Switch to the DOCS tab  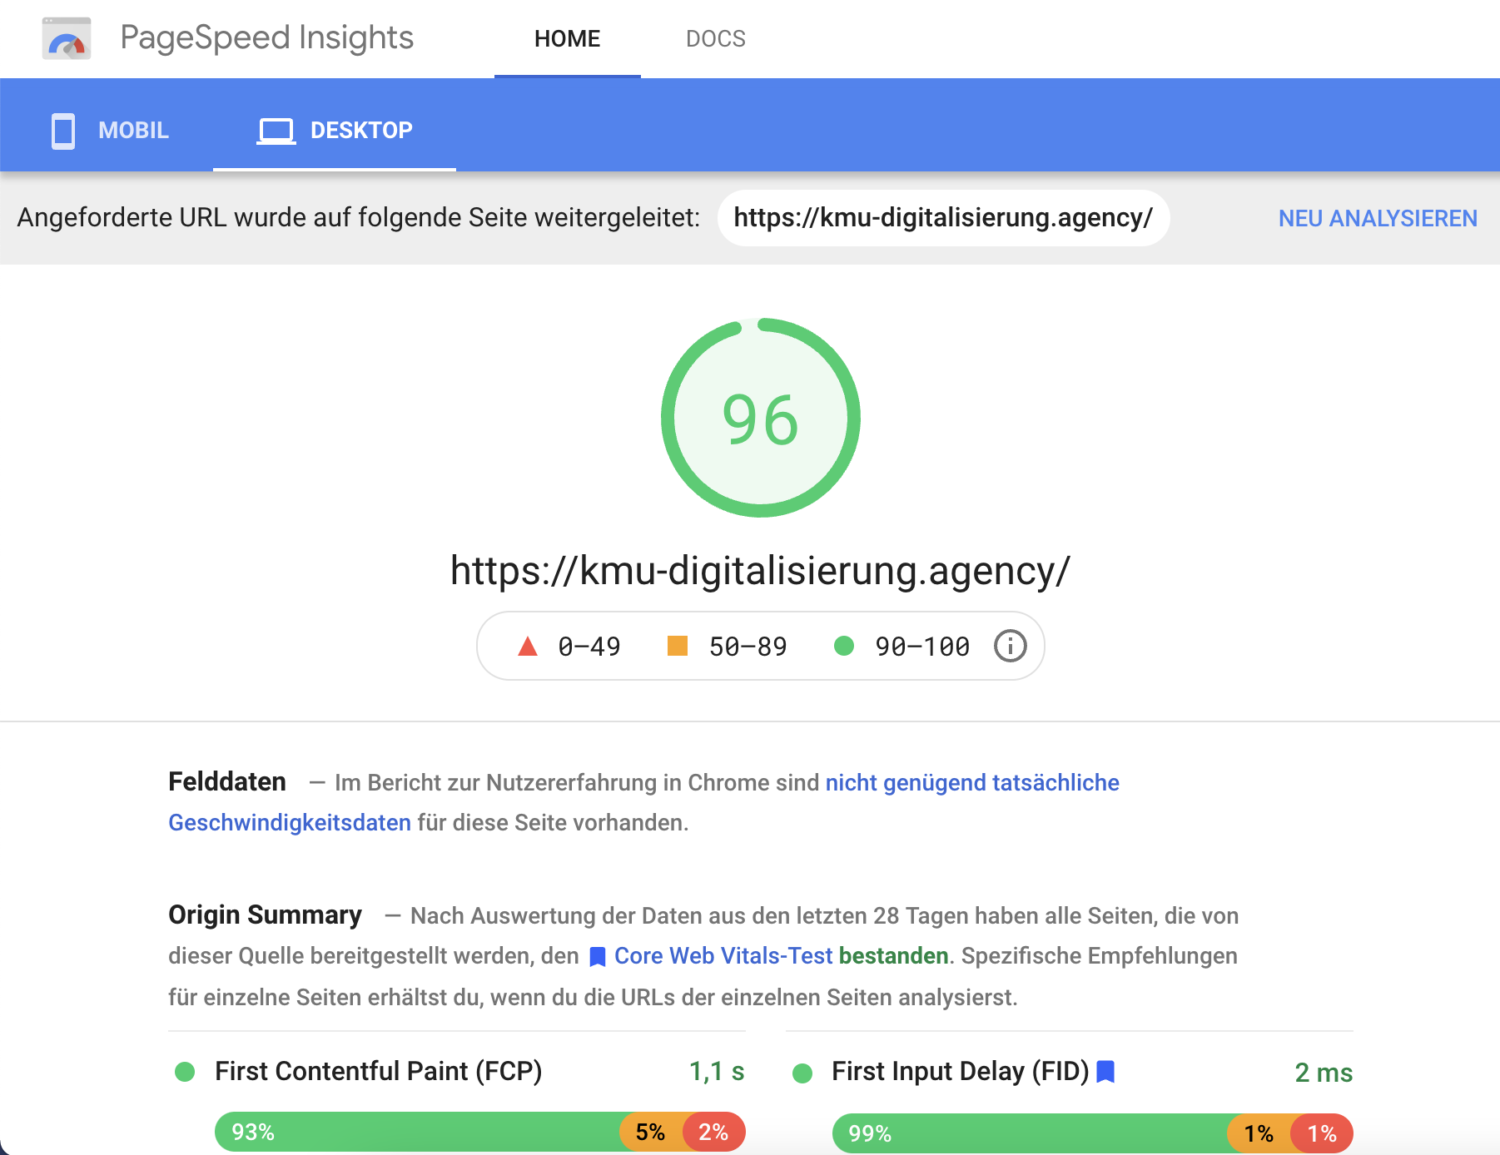click(715, 38)
